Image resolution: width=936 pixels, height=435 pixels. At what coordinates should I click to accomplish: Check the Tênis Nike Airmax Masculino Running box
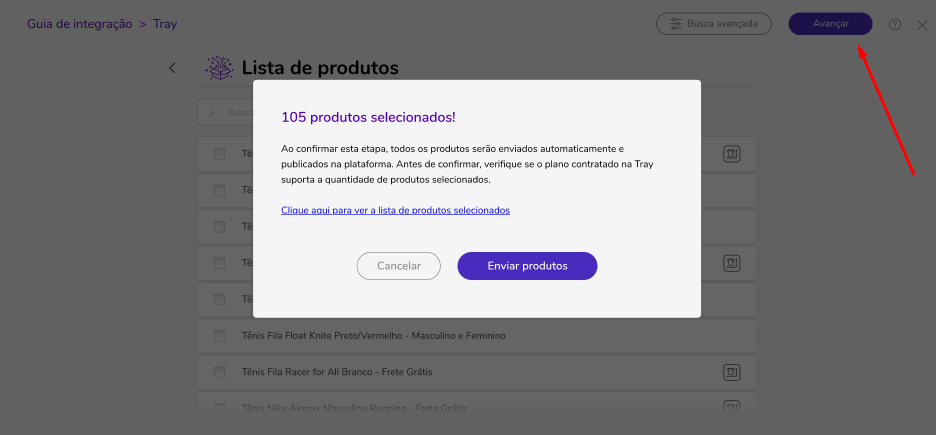(x=219, y=409)
